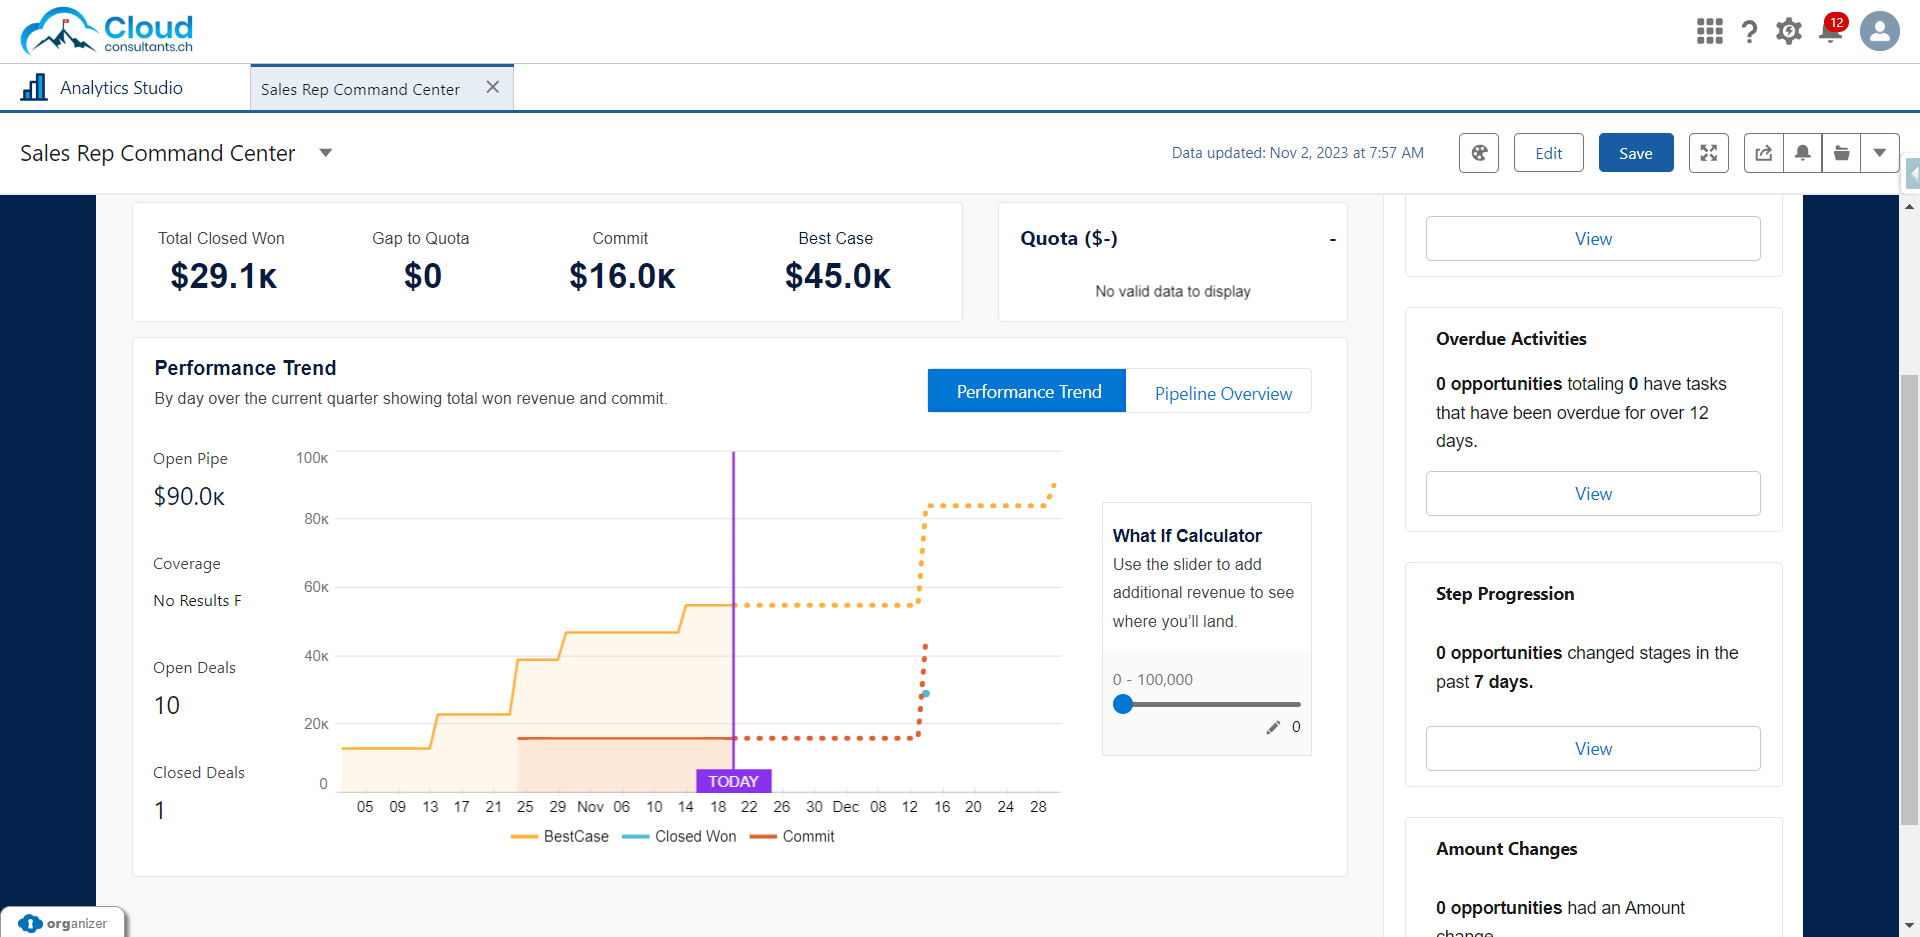The width and height of the screenshot is (1920, 937).
Task: Click the Edit button
Action: [1548, 153]
